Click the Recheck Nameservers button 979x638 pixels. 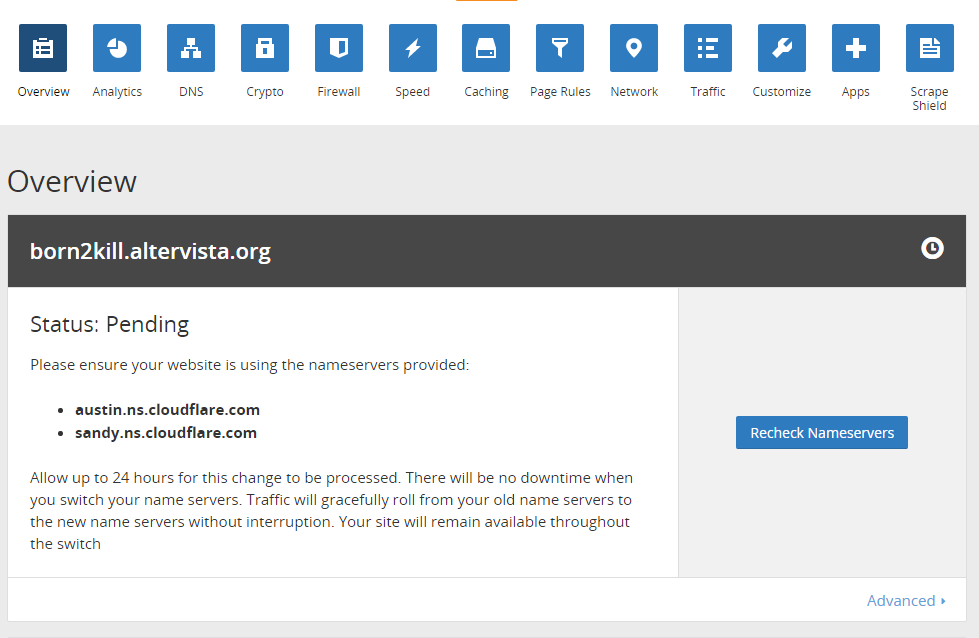(822, 433)
